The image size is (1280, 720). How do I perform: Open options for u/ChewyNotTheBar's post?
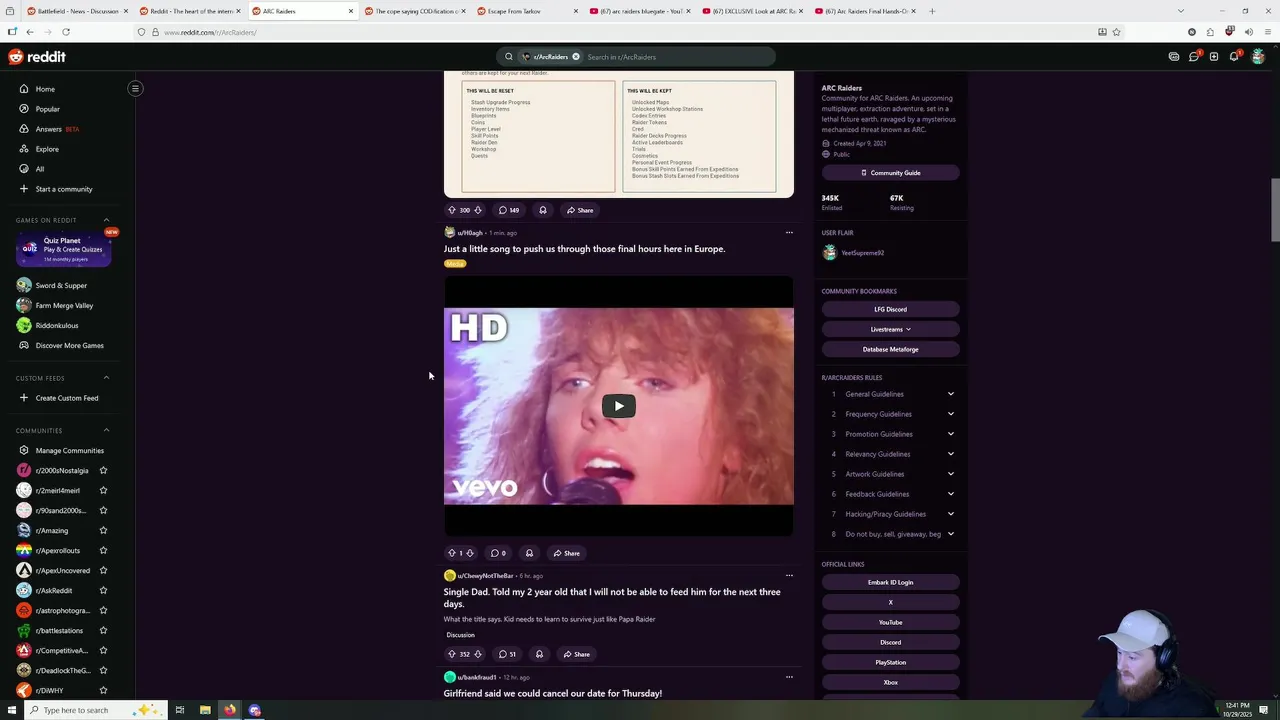coord(789,576)
